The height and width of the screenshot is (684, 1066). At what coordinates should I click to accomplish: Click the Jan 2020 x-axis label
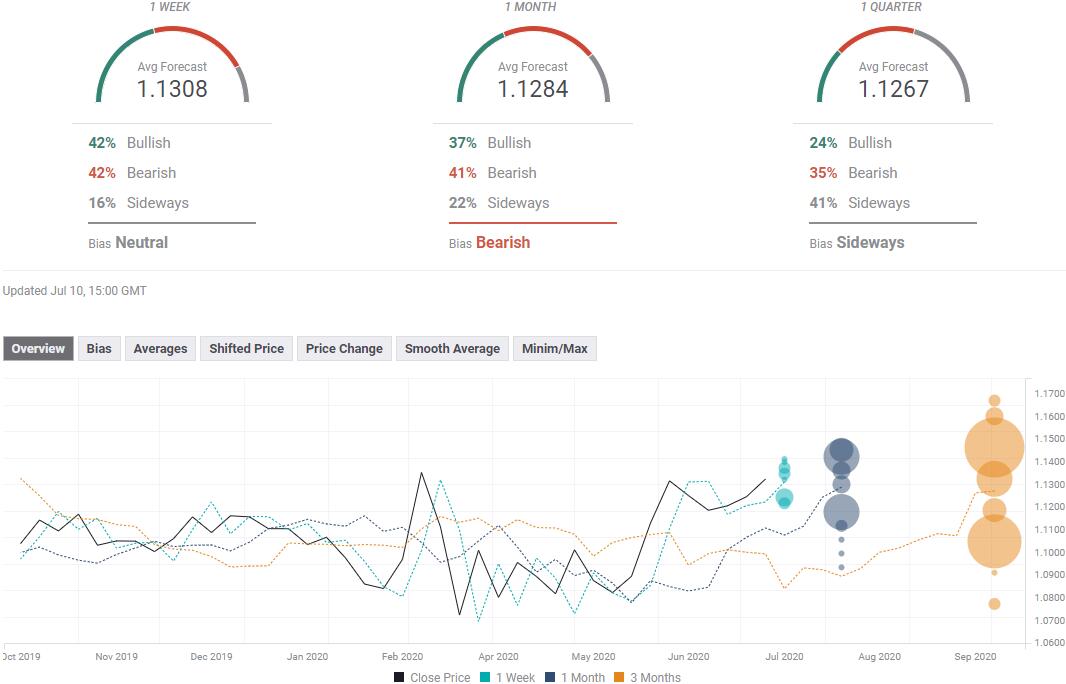[307, 657]
